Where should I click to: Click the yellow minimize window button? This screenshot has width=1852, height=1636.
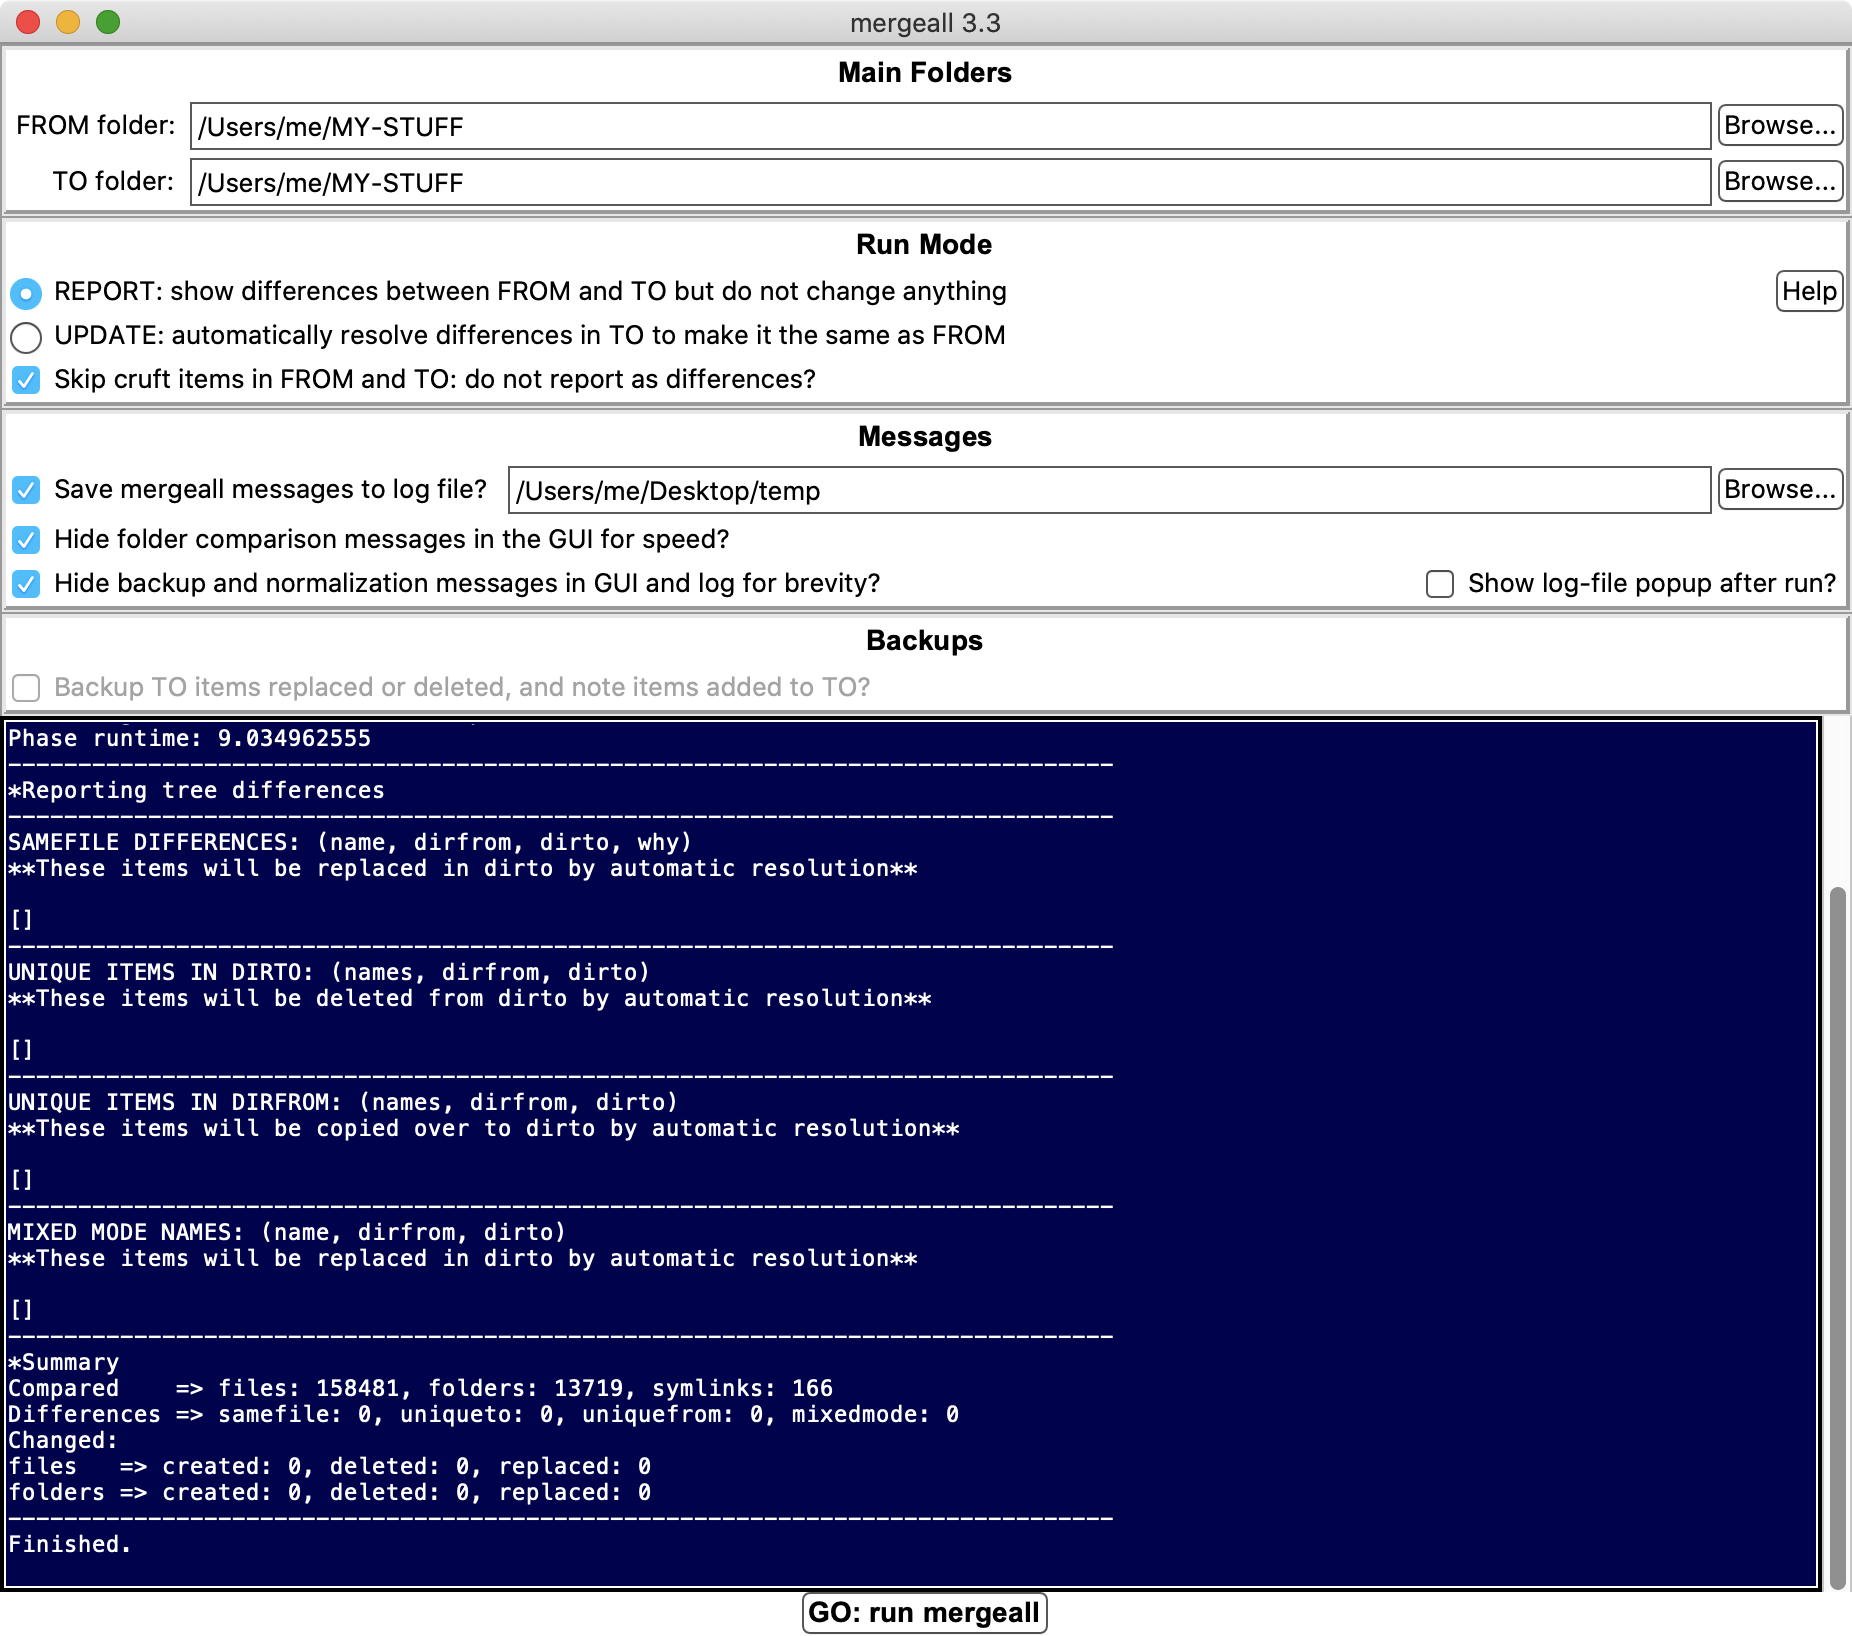pos(68,22)
